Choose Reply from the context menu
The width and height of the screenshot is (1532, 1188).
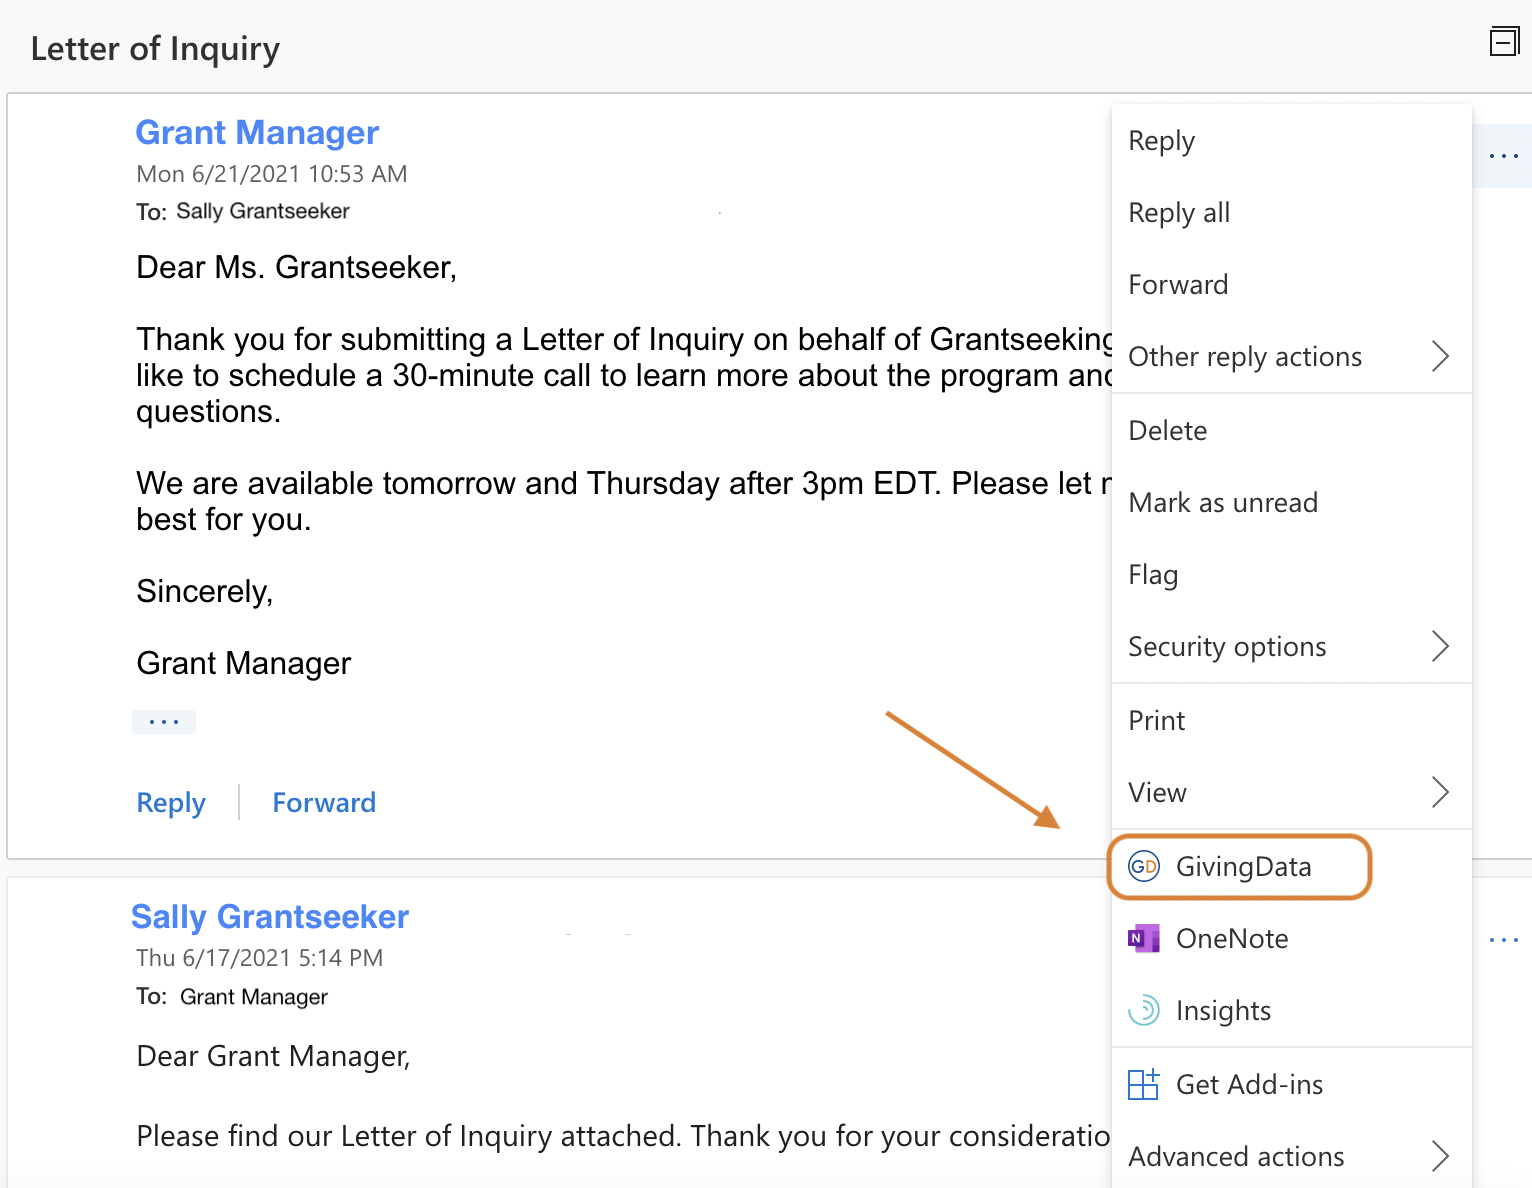pyautogui.click(x=1291, y=141)
